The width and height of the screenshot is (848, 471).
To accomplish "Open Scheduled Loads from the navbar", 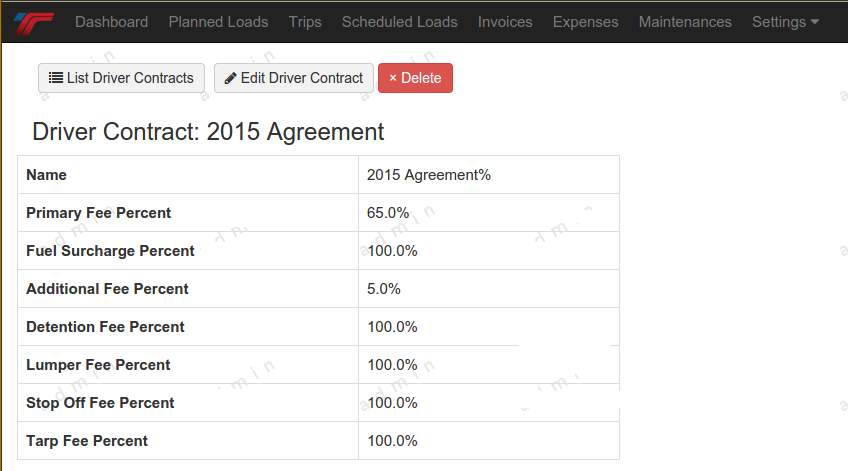I will (399, 22).
